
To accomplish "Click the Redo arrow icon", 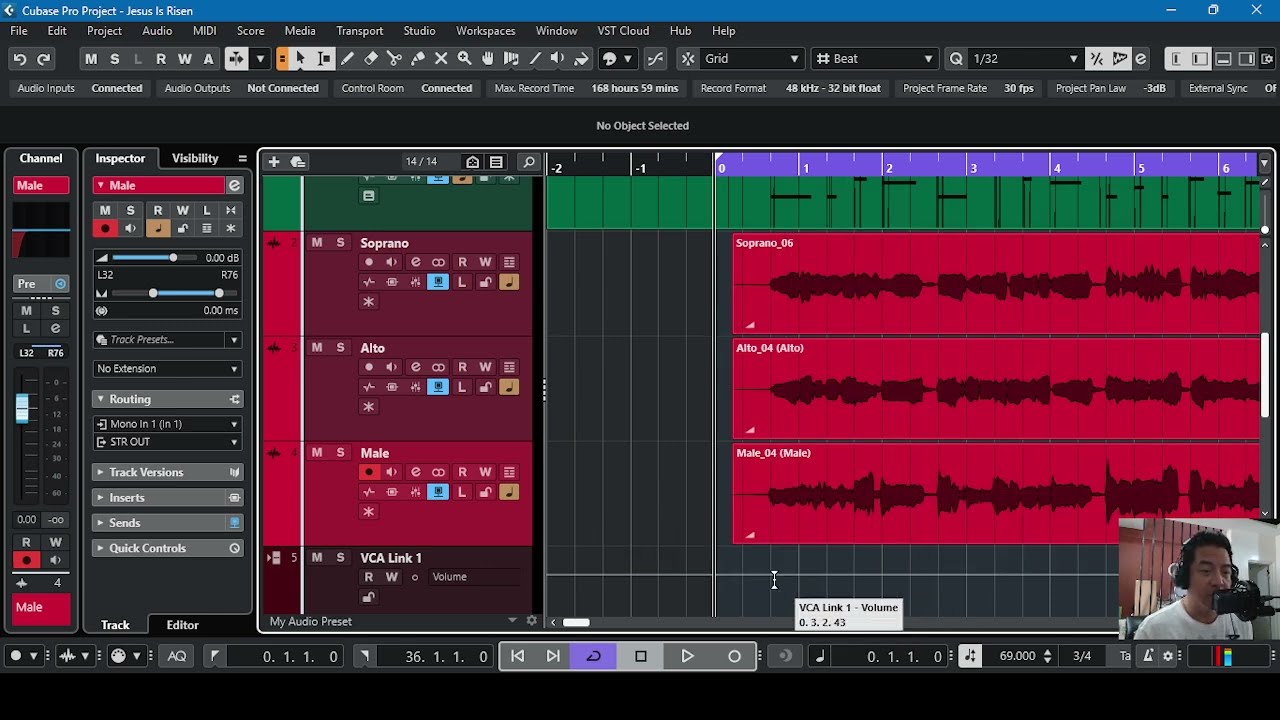I will click(43, 59).
